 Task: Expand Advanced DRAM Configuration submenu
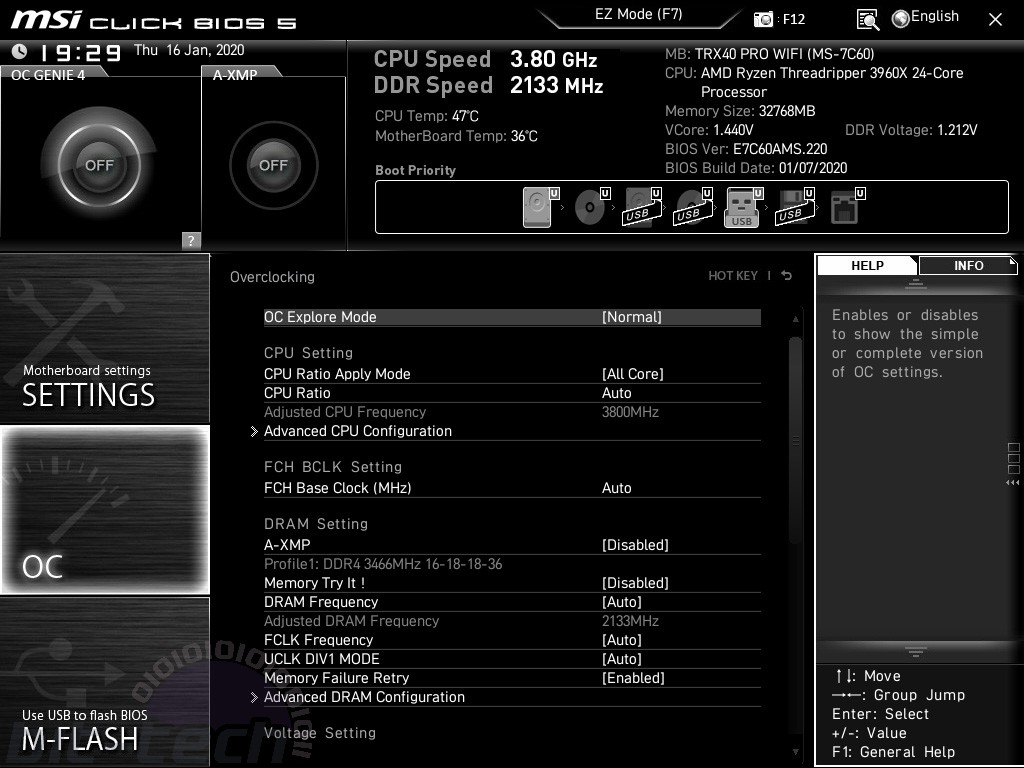[x=505, y=697]
